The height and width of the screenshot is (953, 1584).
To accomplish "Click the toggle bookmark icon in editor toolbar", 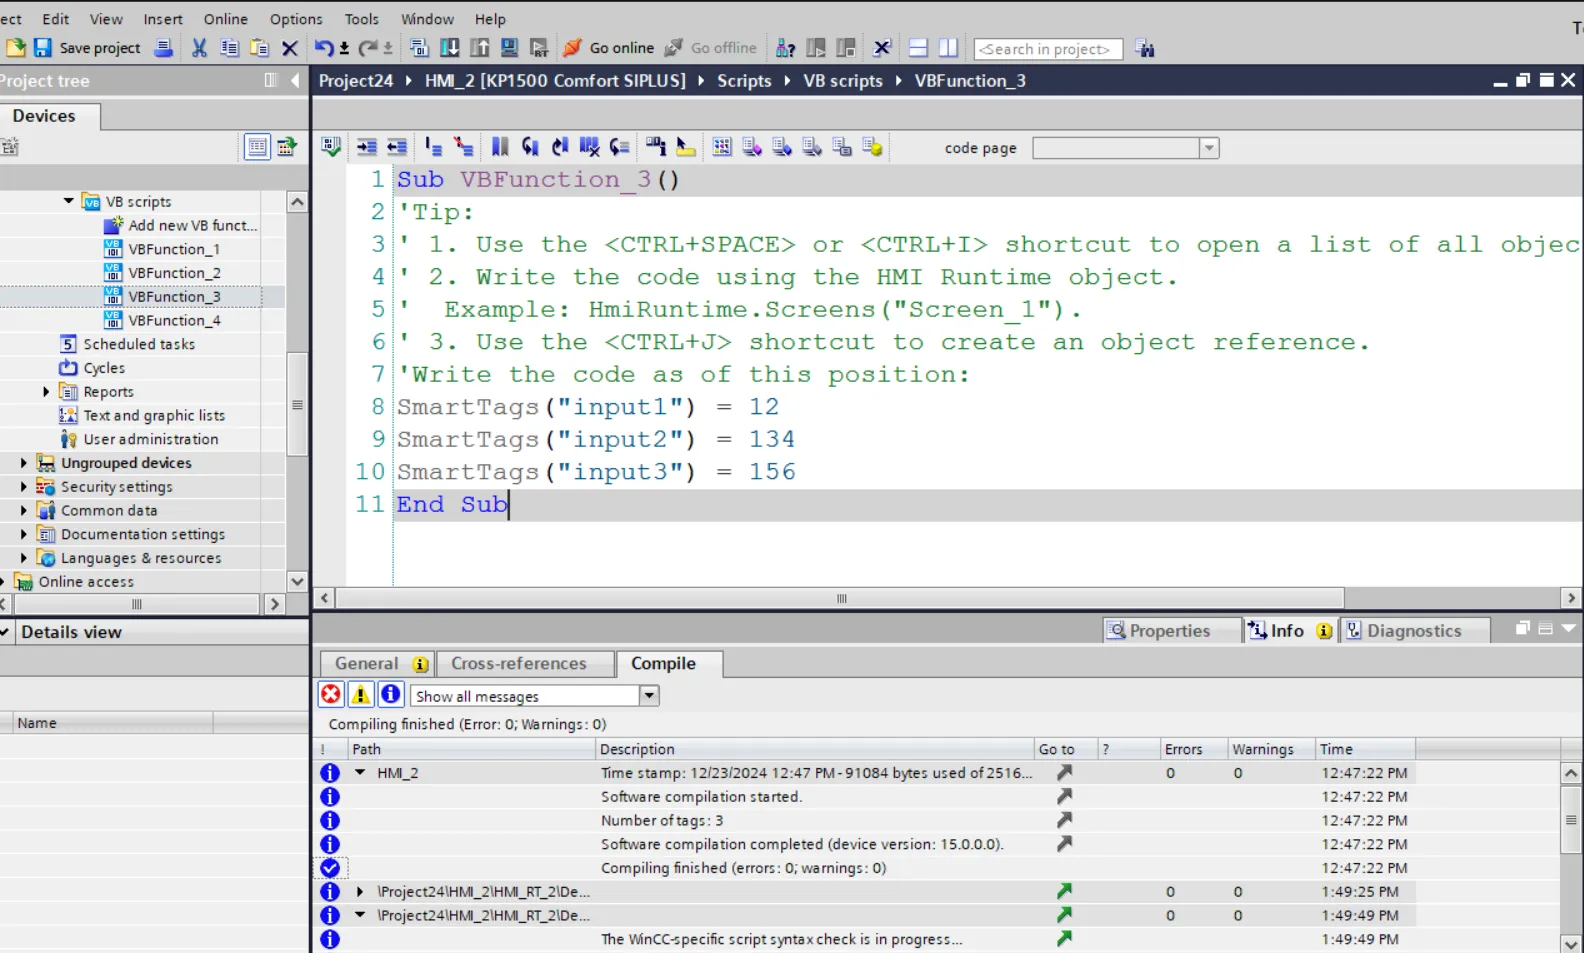I will click(x=500, y=147).
